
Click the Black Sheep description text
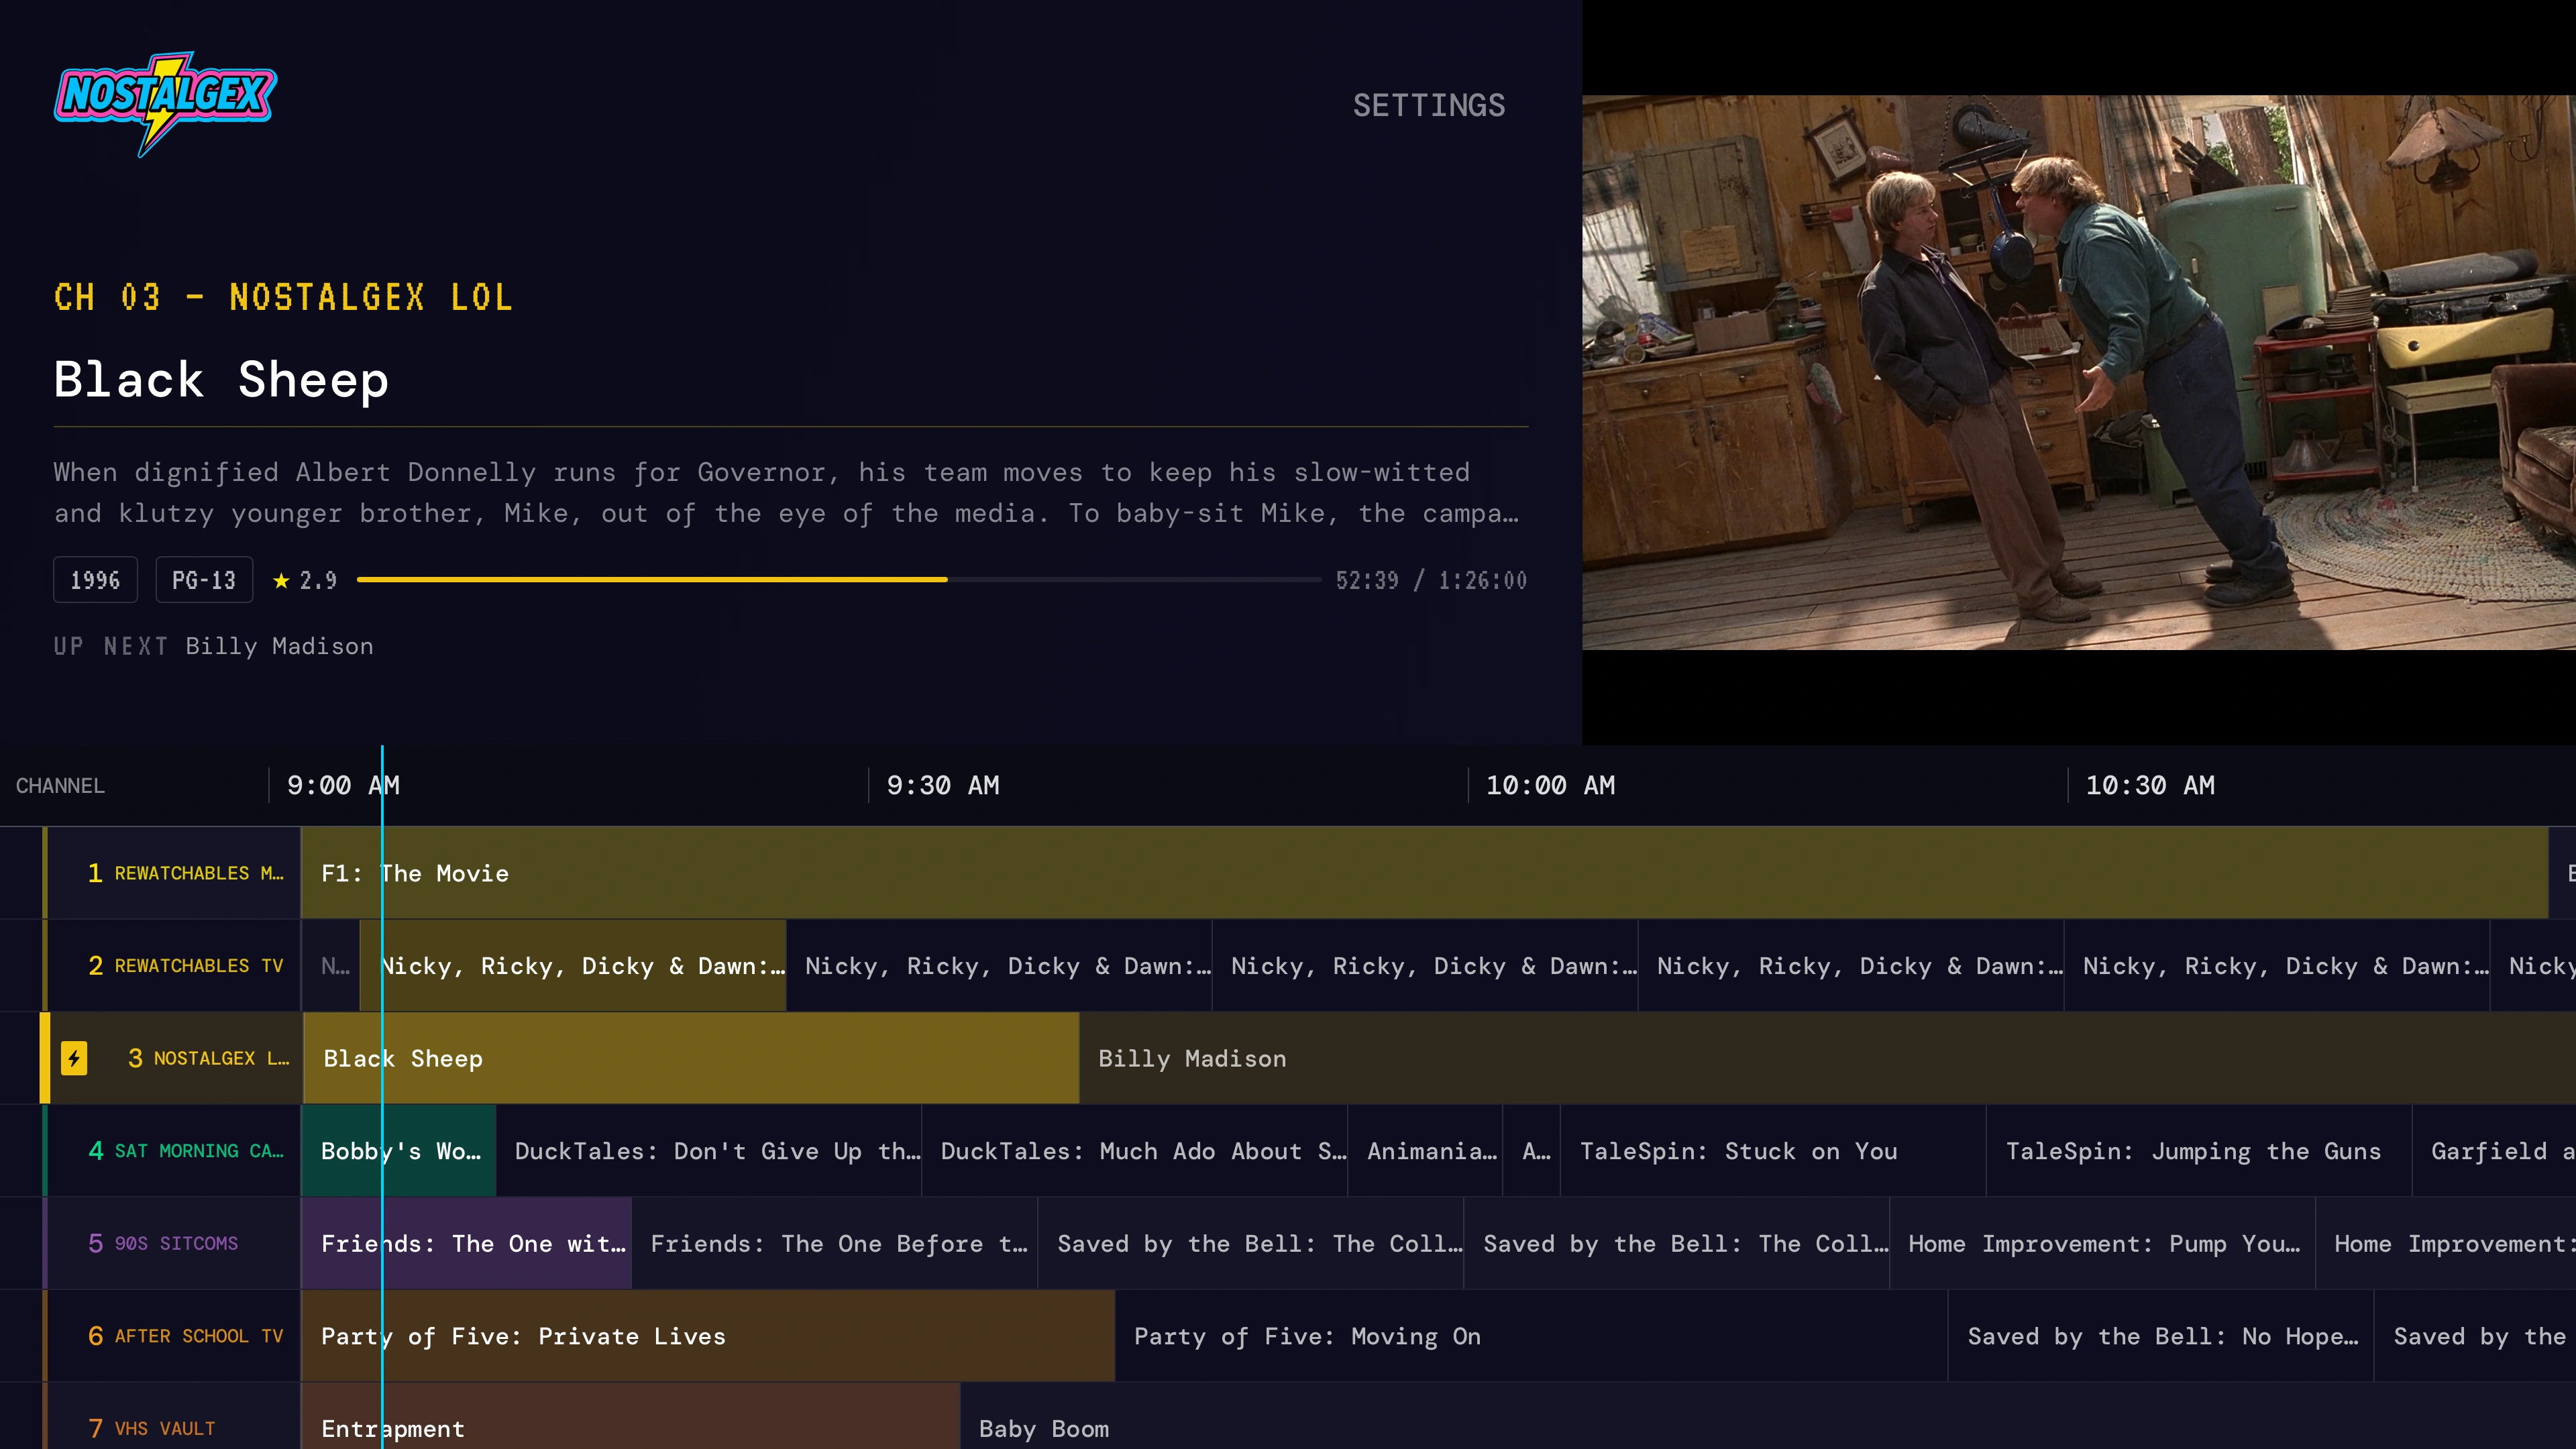click(787, 493)
